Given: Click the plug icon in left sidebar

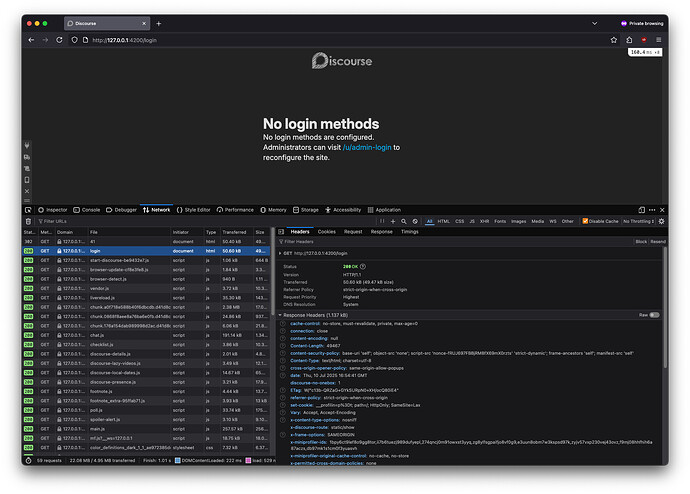Looking at the screenshot, I should click(27, 145).
